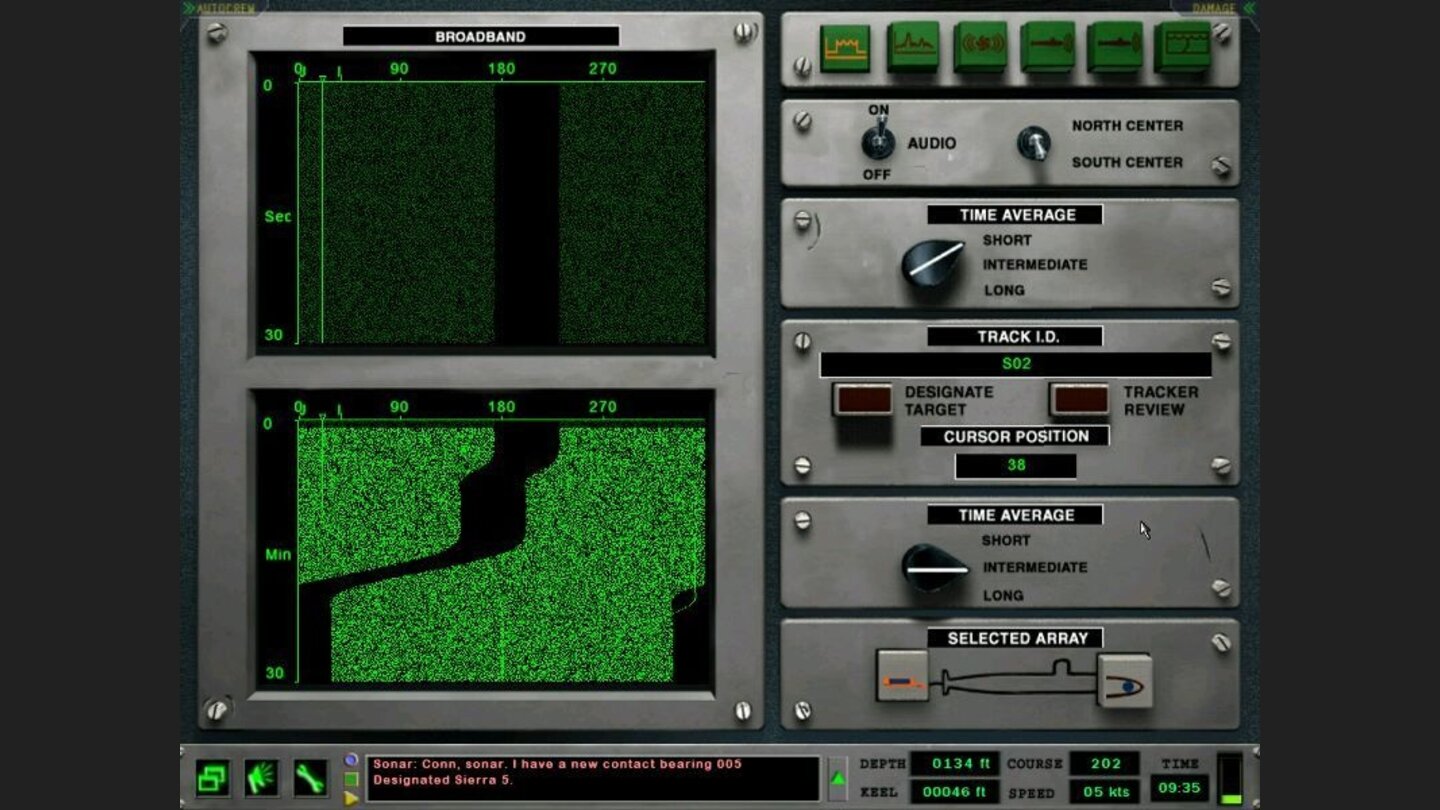Flip the Audio ON/OFF toggle switch
This screenshot has height=810, width=1440.
click(x=877, y=142)
